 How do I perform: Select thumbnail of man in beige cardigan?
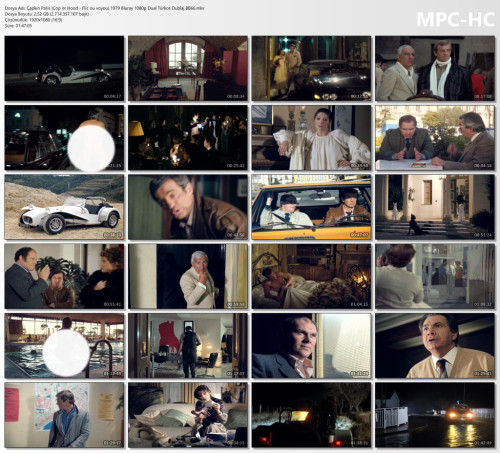click(435, 346)
